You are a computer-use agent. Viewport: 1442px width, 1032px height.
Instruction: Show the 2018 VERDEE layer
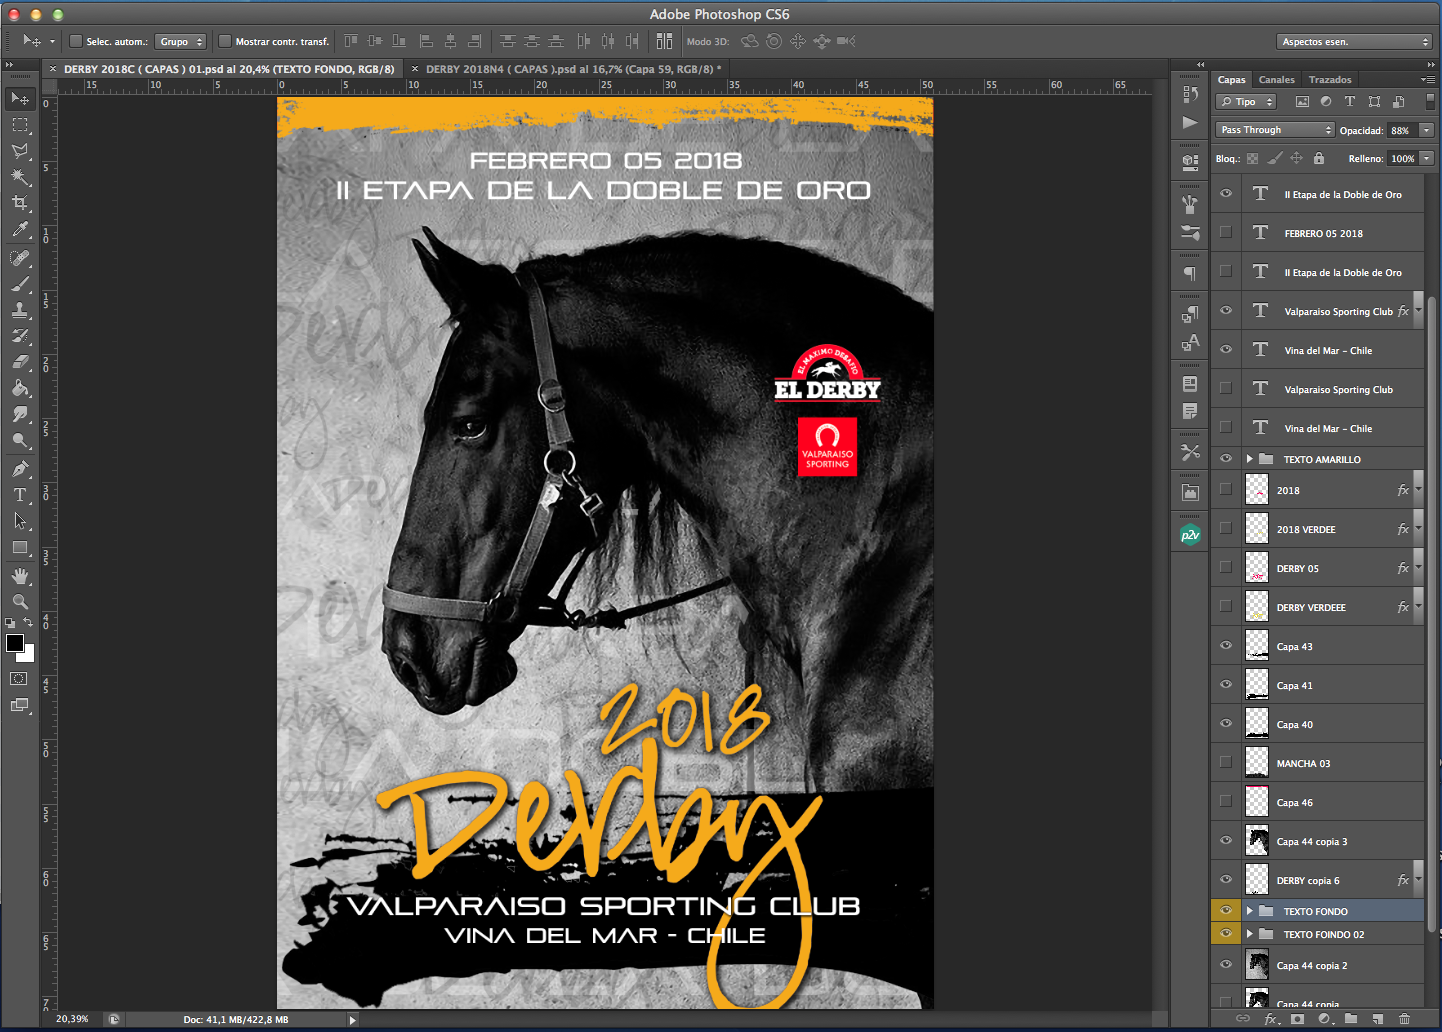pos(1225,529)
